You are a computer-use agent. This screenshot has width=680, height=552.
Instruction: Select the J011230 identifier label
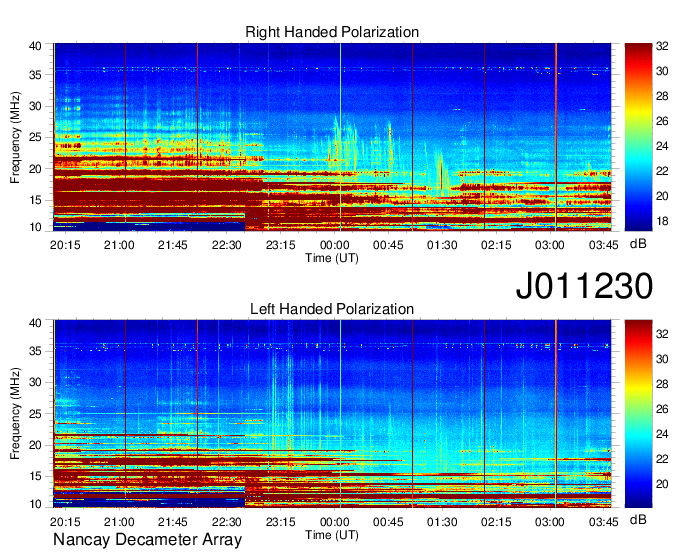584,285
